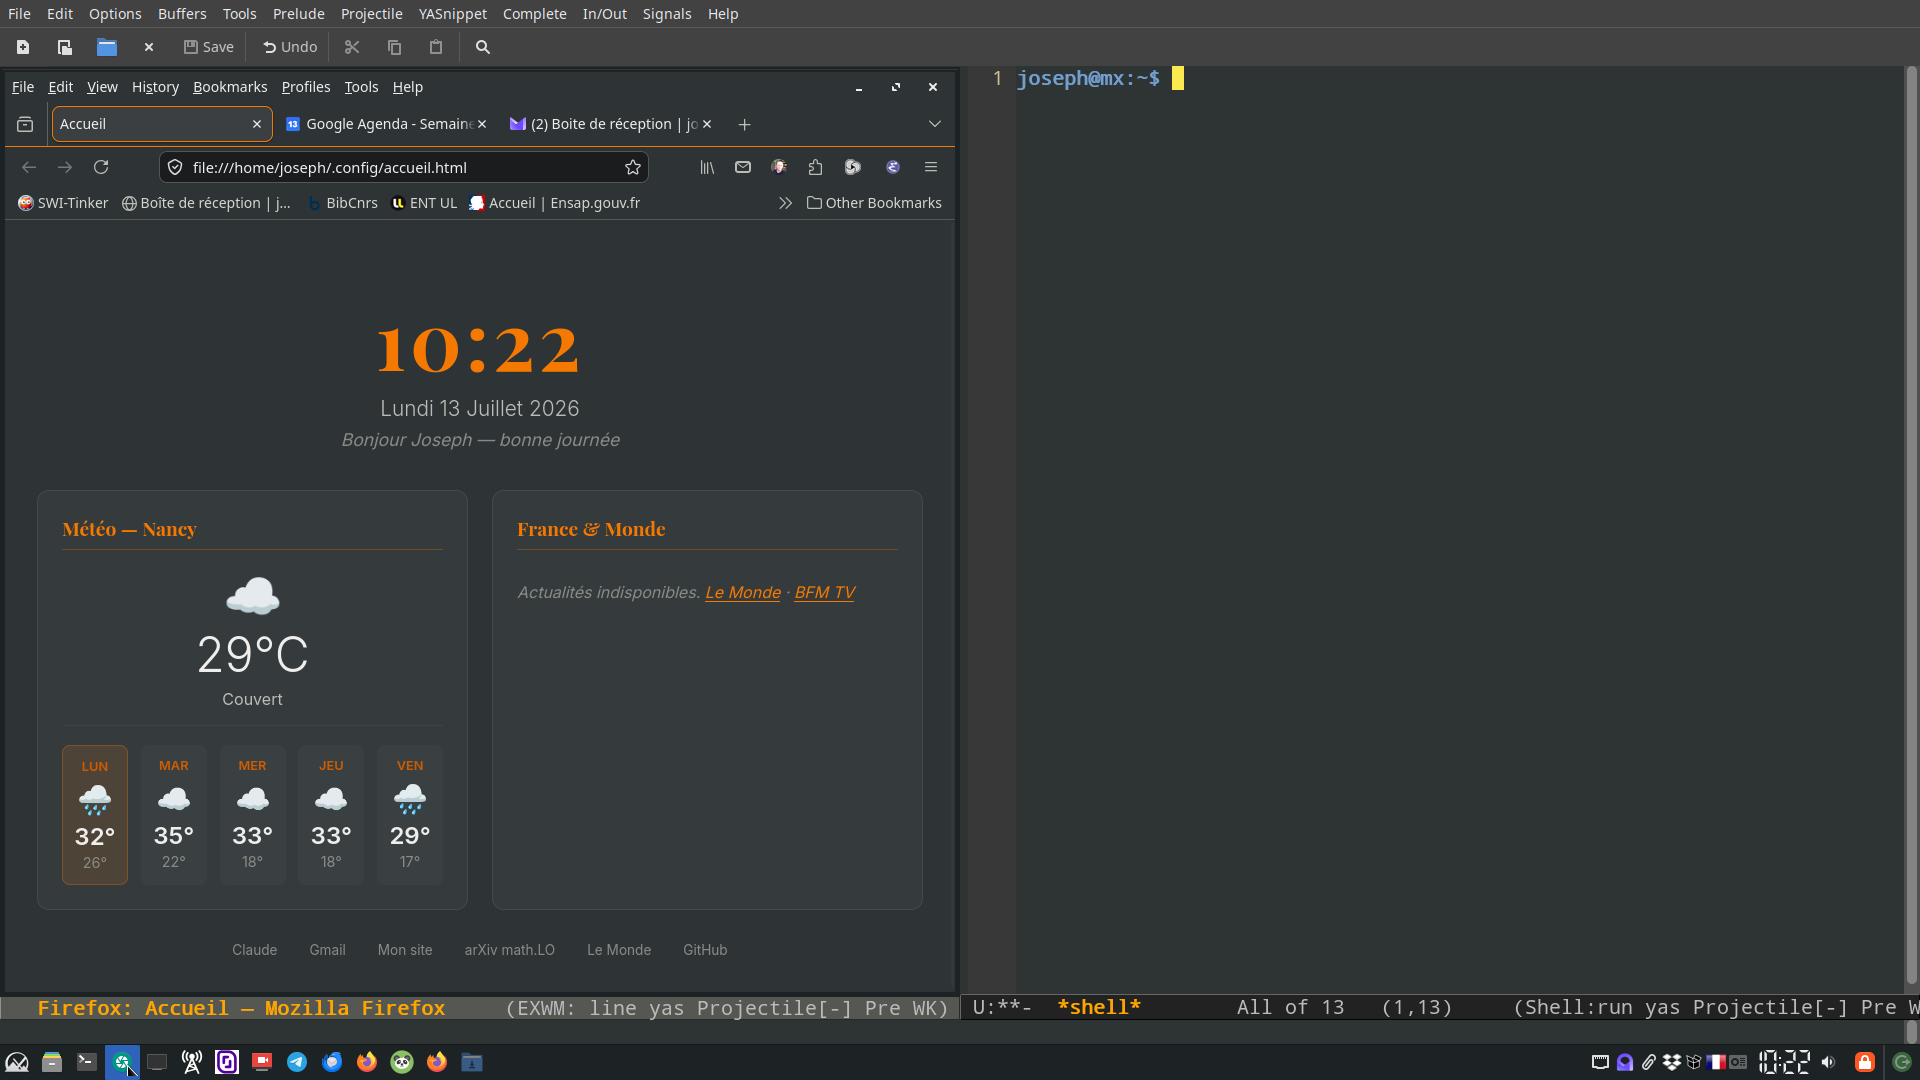The width and height of the screenshot is (1920, 1080).
Task: Open the Claude footer link
Action: pos(255,950)
